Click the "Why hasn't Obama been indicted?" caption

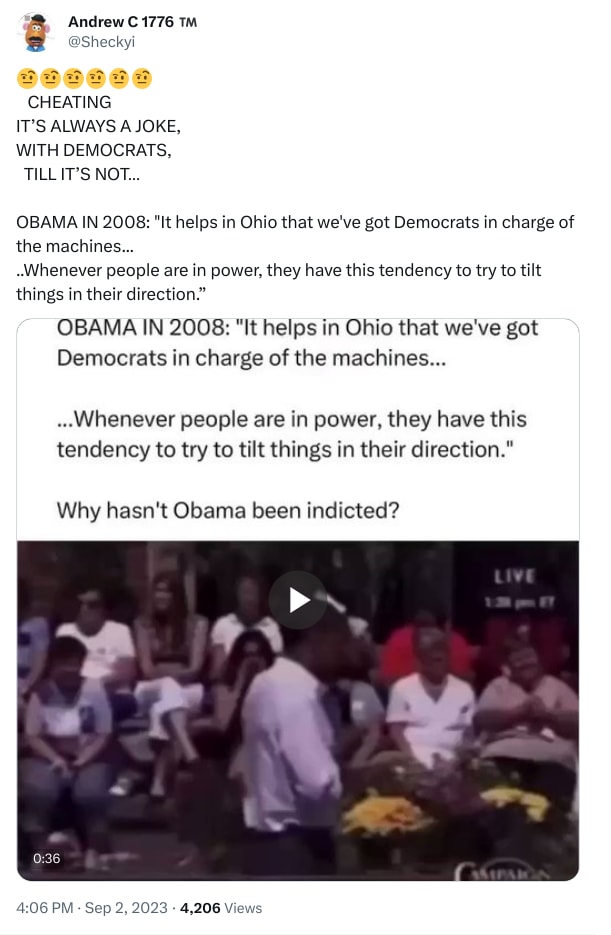[228, 510]
